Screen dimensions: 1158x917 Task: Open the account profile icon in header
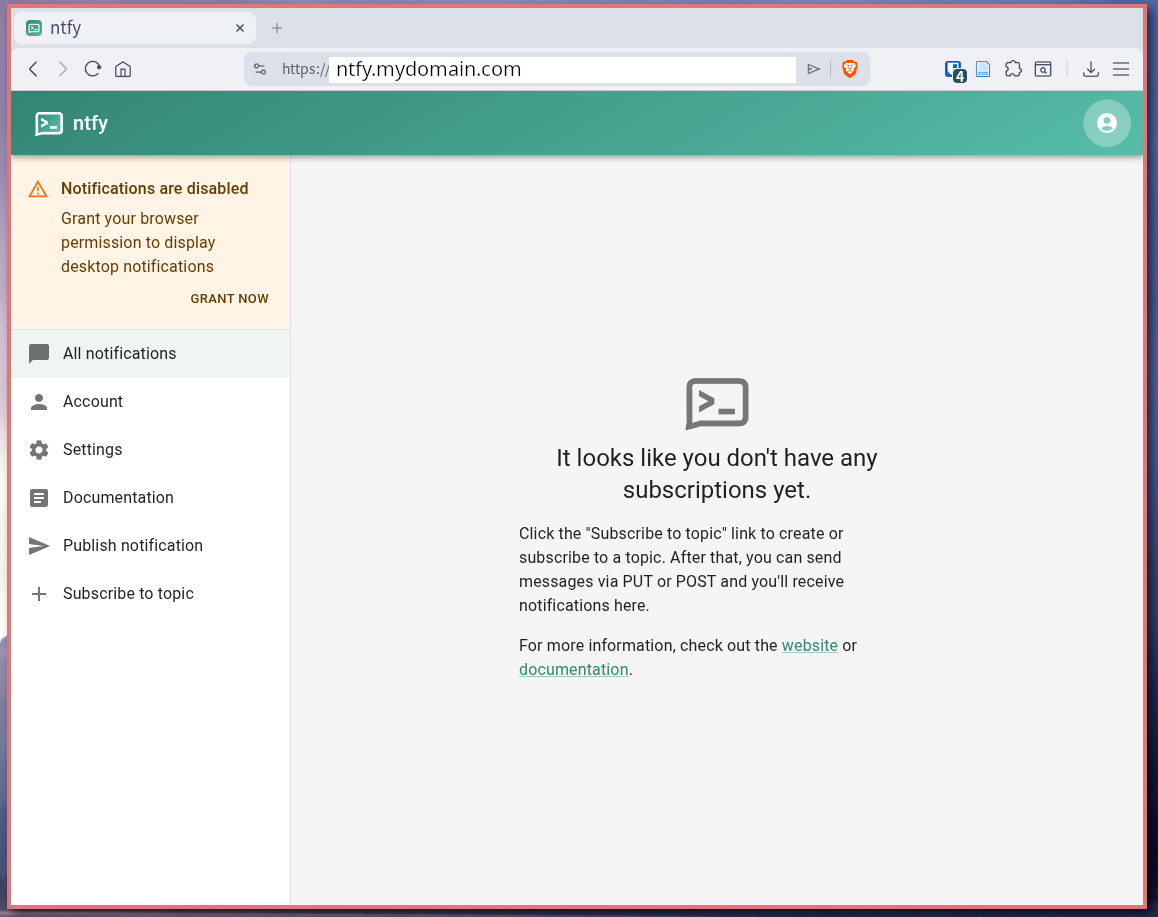[1106, 123]
